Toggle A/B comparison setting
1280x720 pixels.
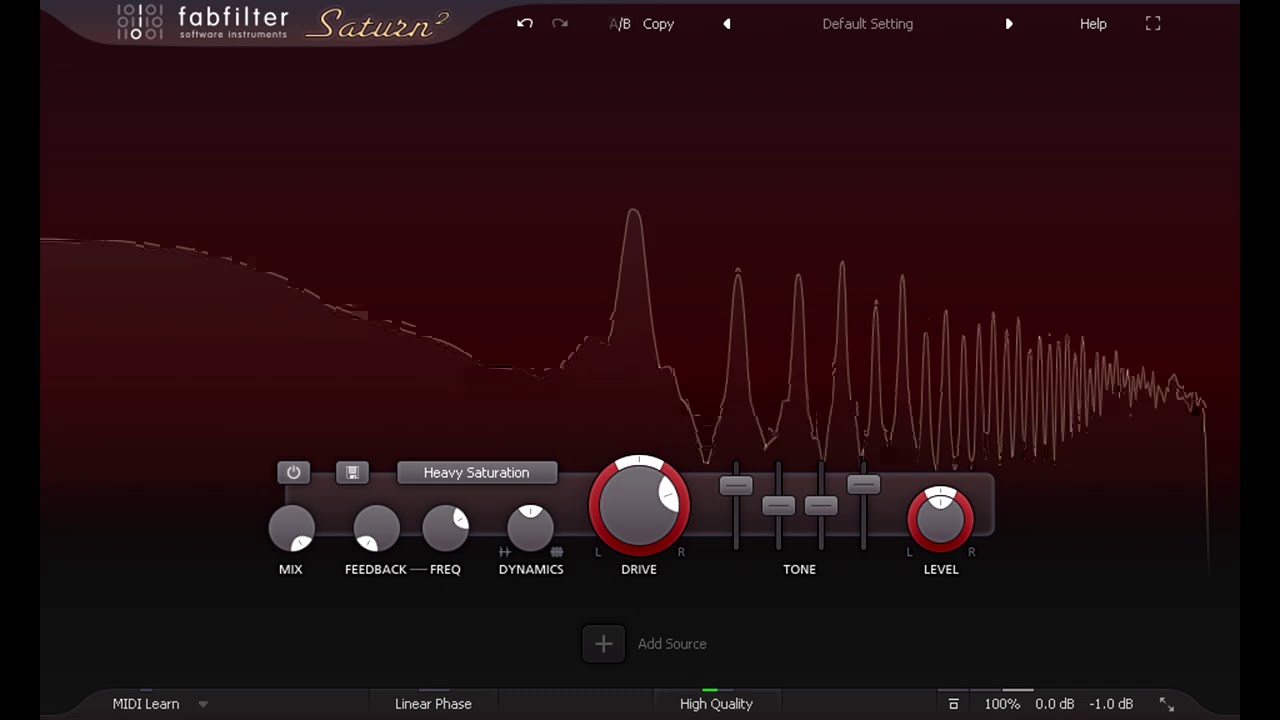coord(619,23)
